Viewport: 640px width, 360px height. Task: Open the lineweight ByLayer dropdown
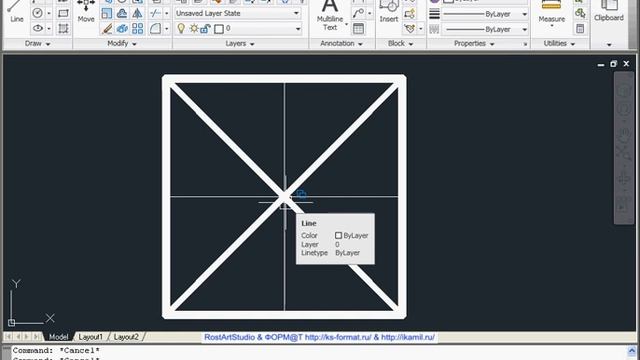point(484,14)
